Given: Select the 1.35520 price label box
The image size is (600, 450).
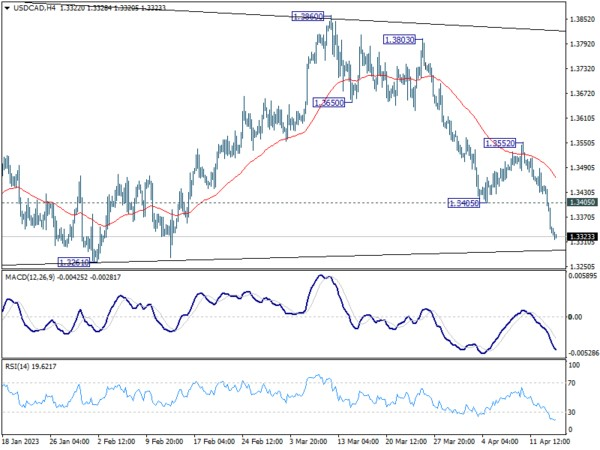Looking at the screenshot, I should click(x=500, y=143).
